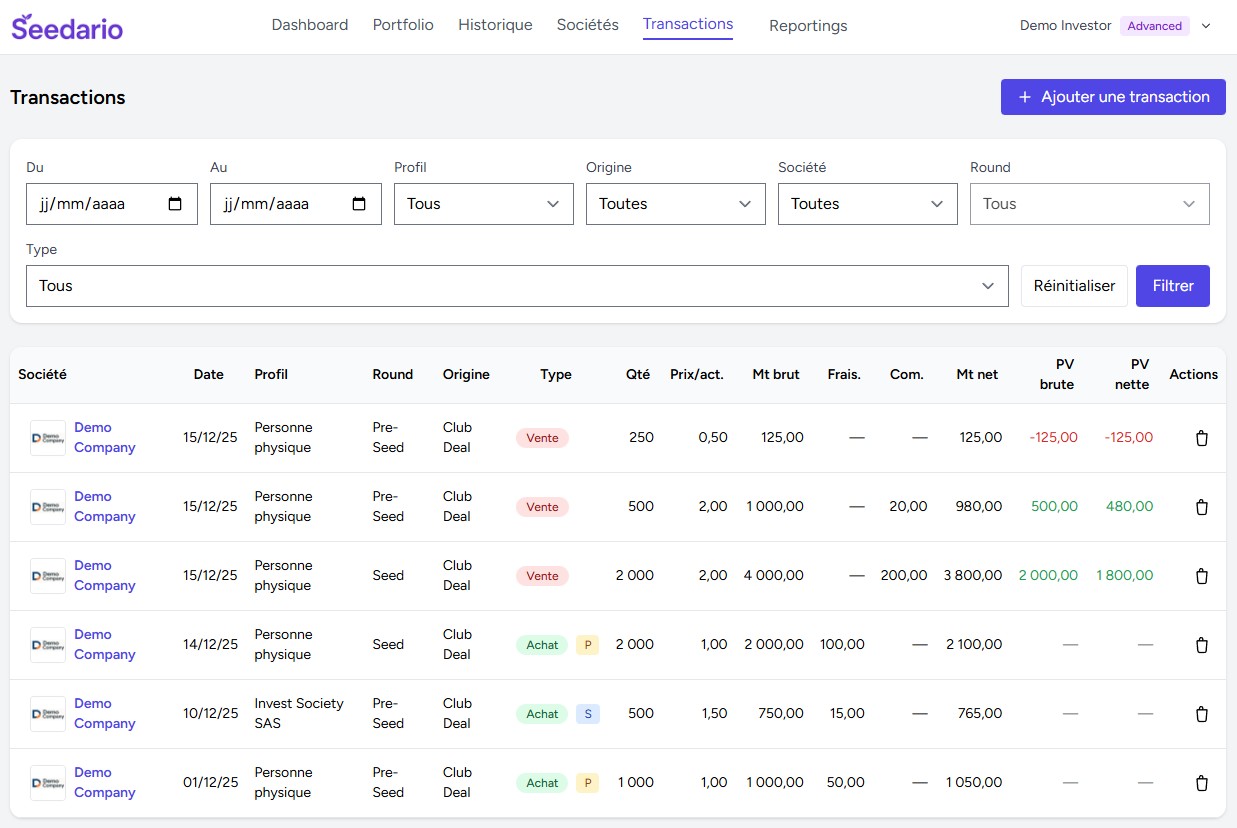Open calendar picker in the Du date field
The height and width of the screenshot is (828, 1237).
175,204
